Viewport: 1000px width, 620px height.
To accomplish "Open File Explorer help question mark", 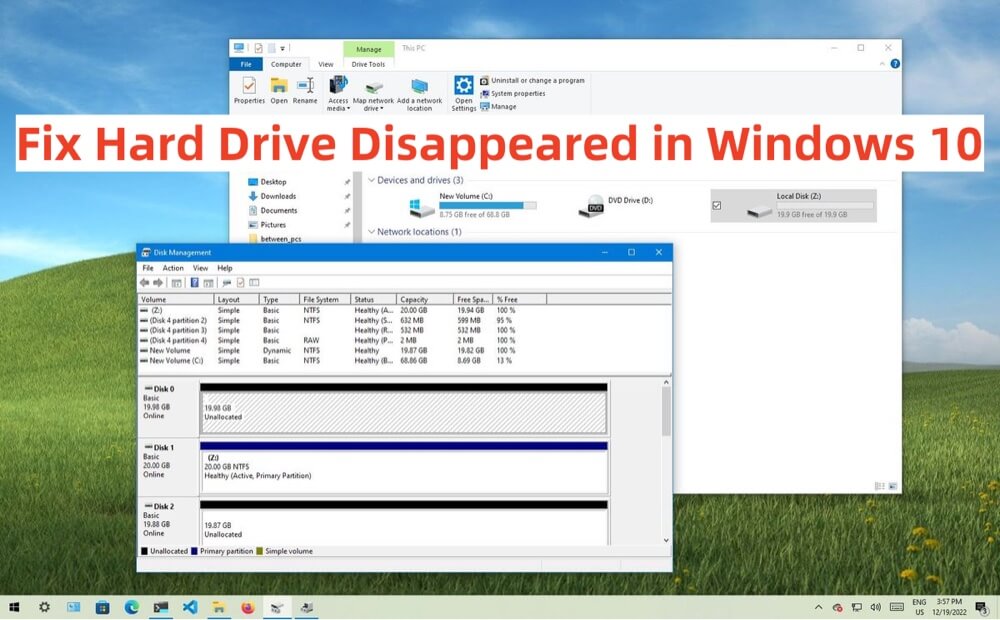I will coord(895,64).
